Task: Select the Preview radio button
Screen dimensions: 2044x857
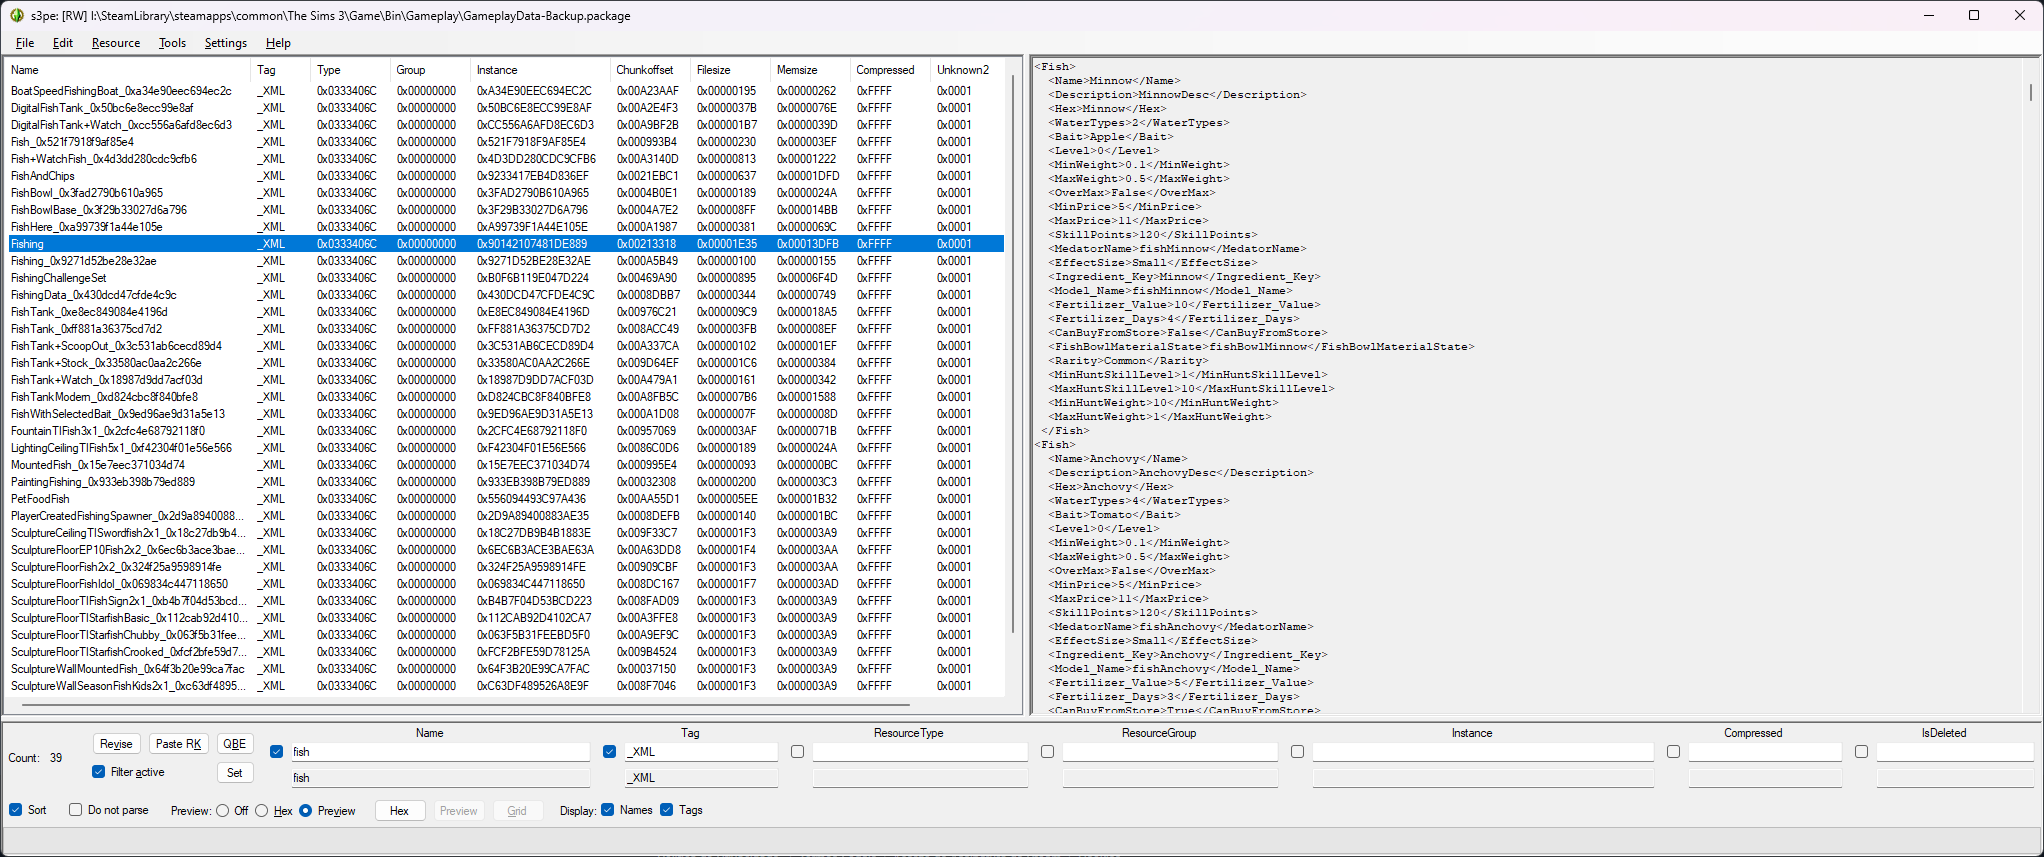Action: (306, 811)
